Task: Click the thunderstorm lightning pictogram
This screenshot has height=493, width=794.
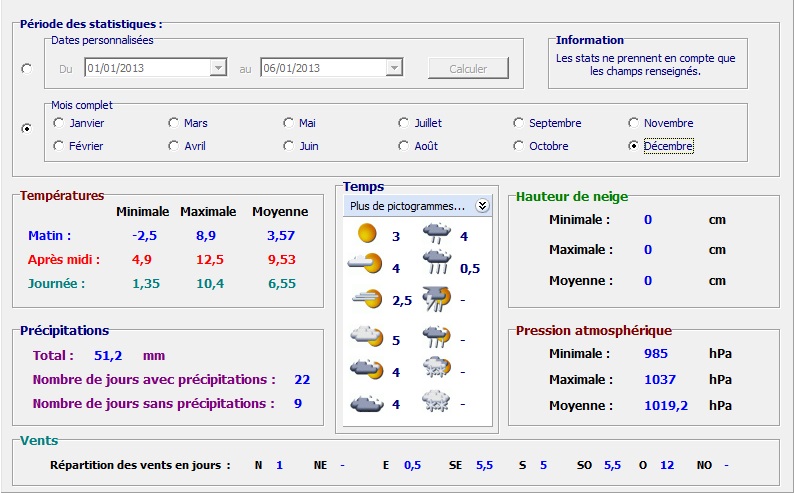Action: tap(436, 299)
